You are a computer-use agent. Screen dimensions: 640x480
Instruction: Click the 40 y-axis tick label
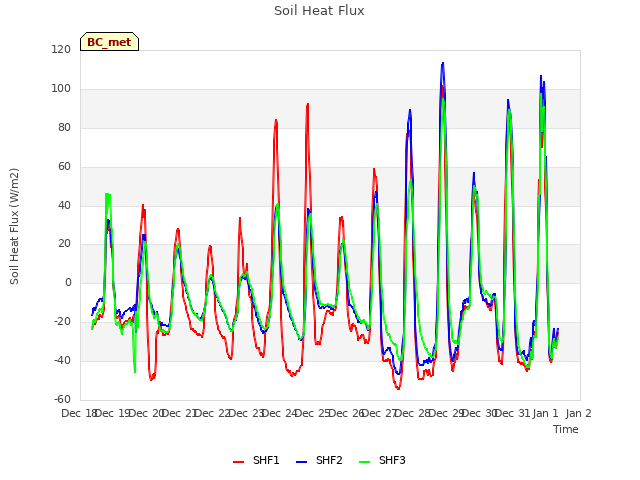64,205
